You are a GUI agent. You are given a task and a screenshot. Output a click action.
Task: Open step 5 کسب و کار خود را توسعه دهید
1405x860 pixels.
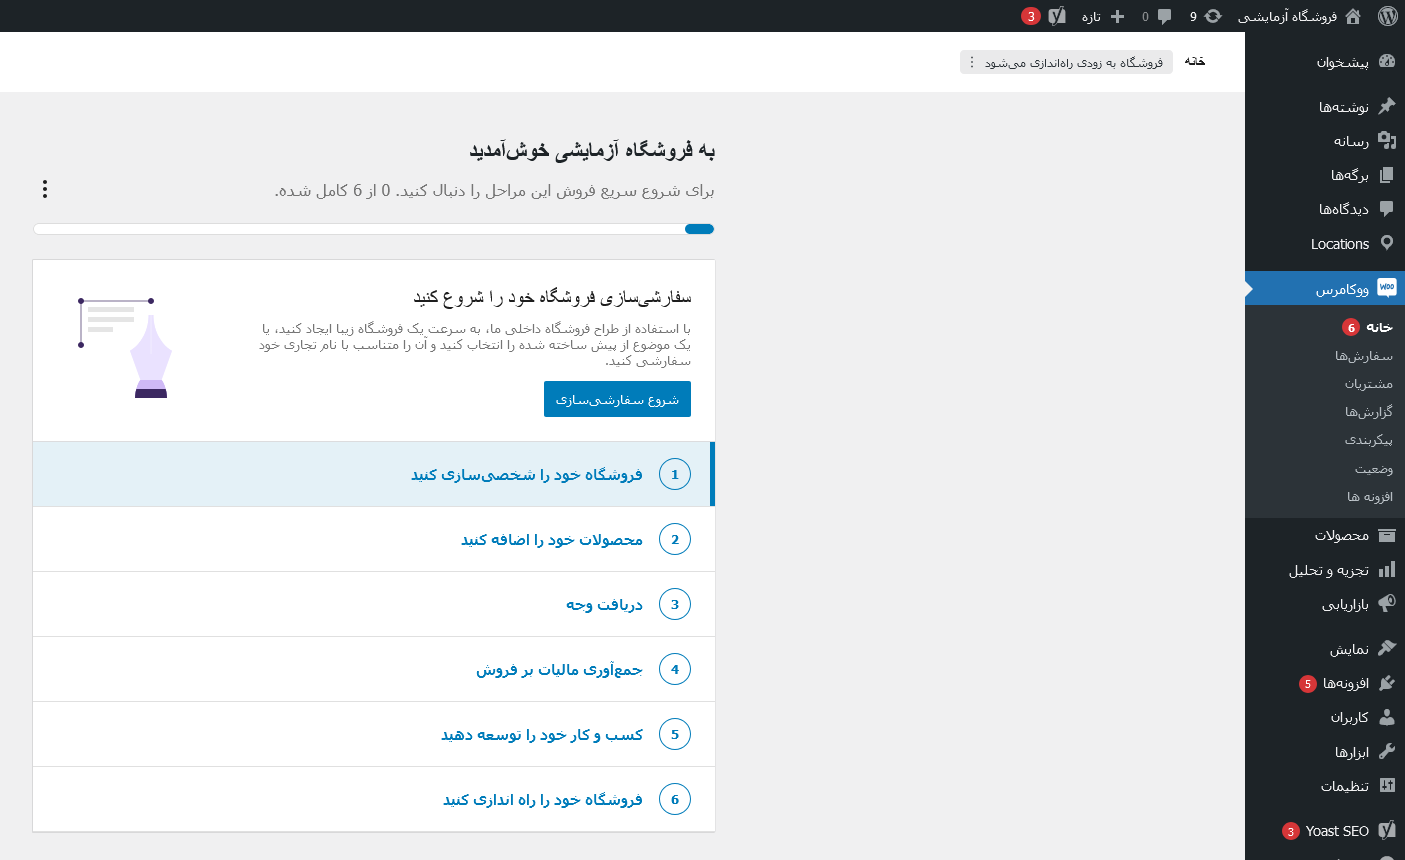pos(374,734)
